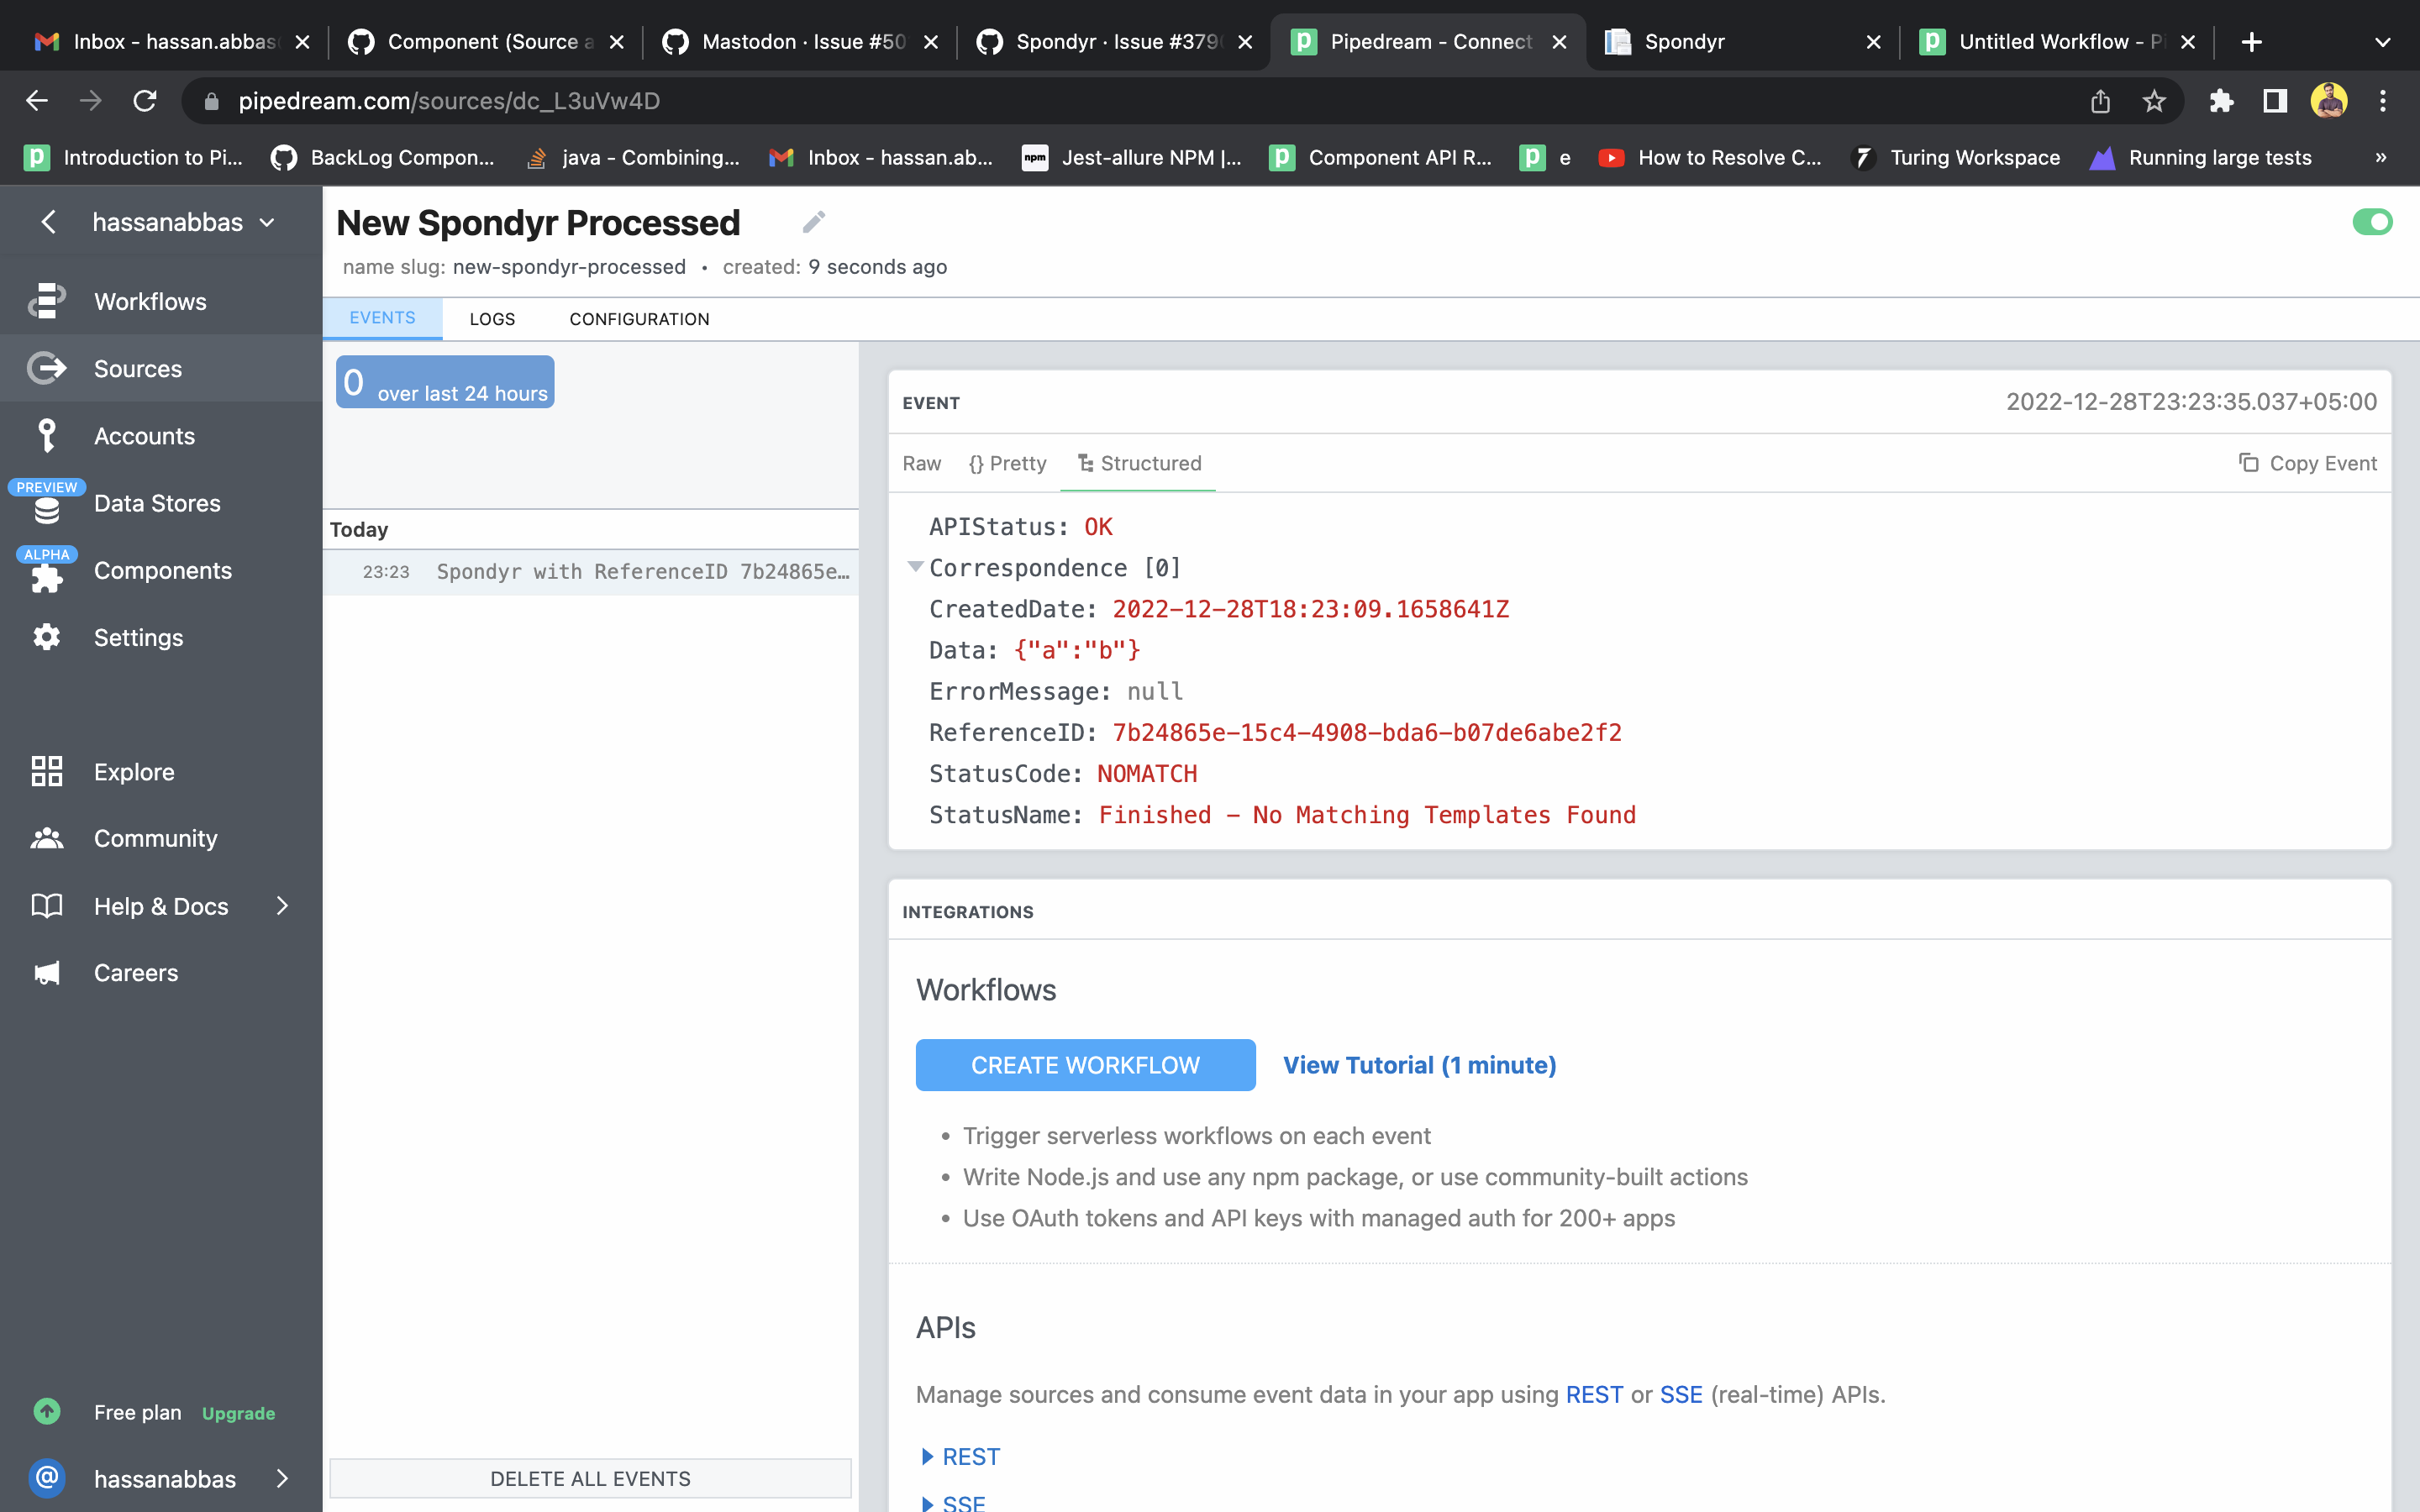Open Workflows from the sidebar icon
The height and width of the screenshot is (1512, 2420).
click(46, 301)
